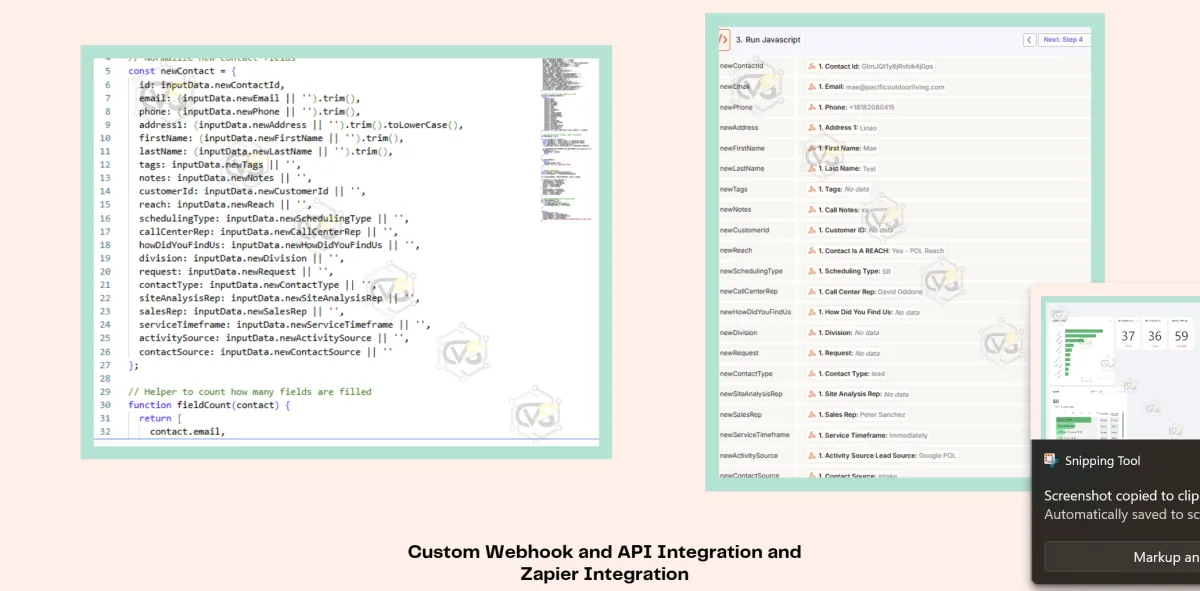Open the Snipping Tool screenshot preview thumbnail
The height and width of the screenshot is (591, 1200).
click(1120, 366)
